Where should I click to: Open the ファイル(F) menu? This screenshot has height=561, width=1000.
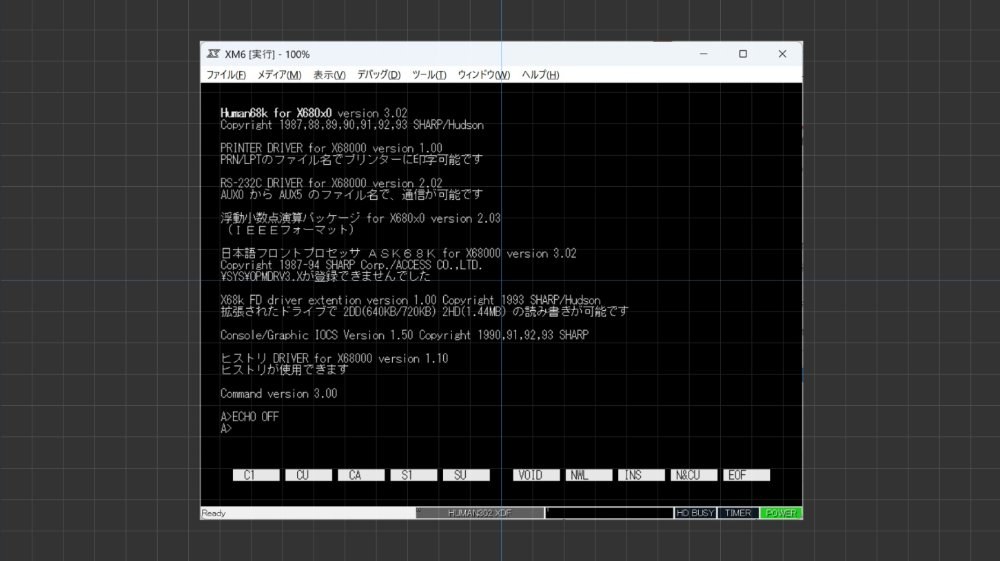[226, 75]
